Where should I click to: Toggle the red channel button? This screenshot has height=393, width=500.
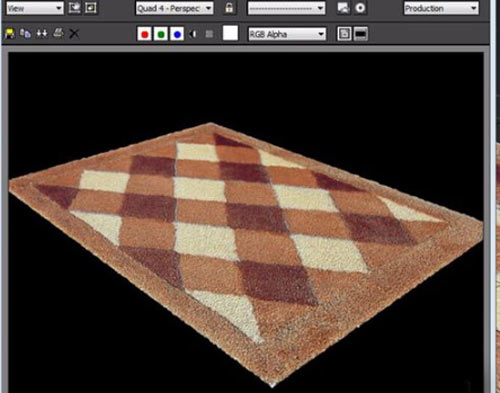pos(145,34)
